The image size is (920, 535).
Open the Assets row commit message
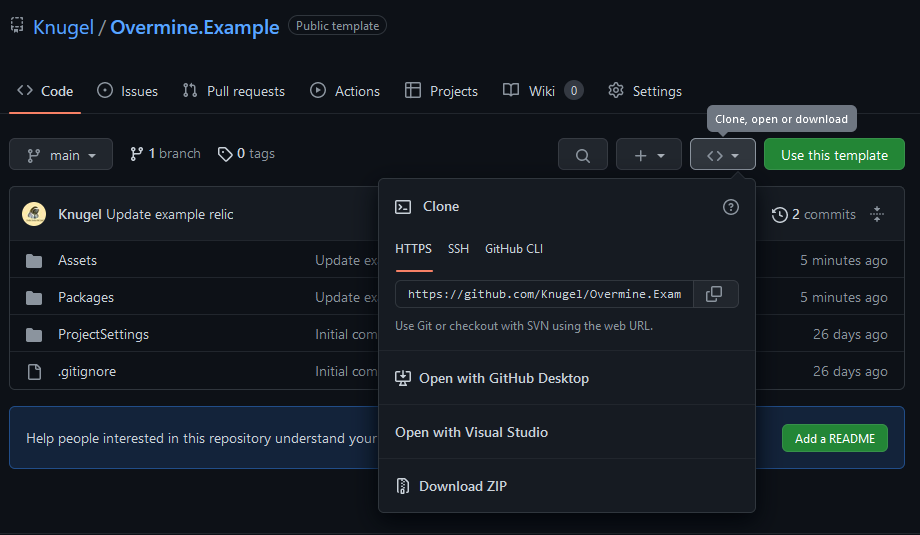click(346, 260)
